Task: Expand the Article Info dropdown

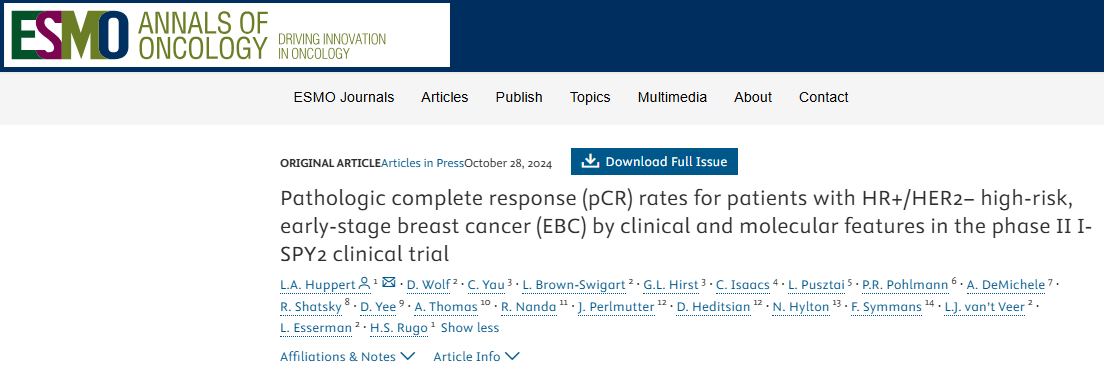Action: pos(477,356)
